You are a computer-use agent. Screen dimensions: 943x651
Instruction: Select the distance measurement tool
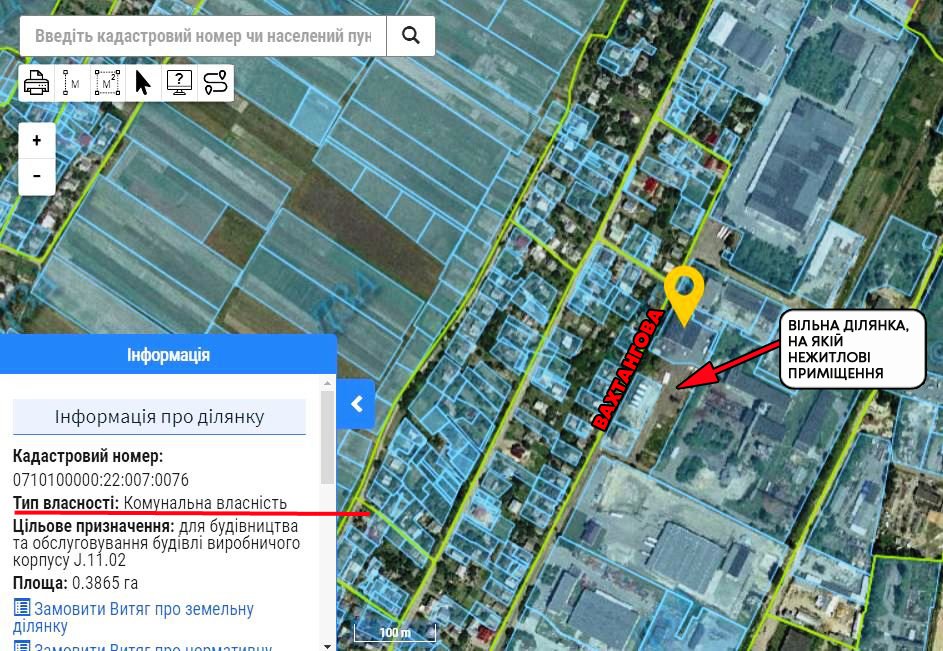coord(72,83)
